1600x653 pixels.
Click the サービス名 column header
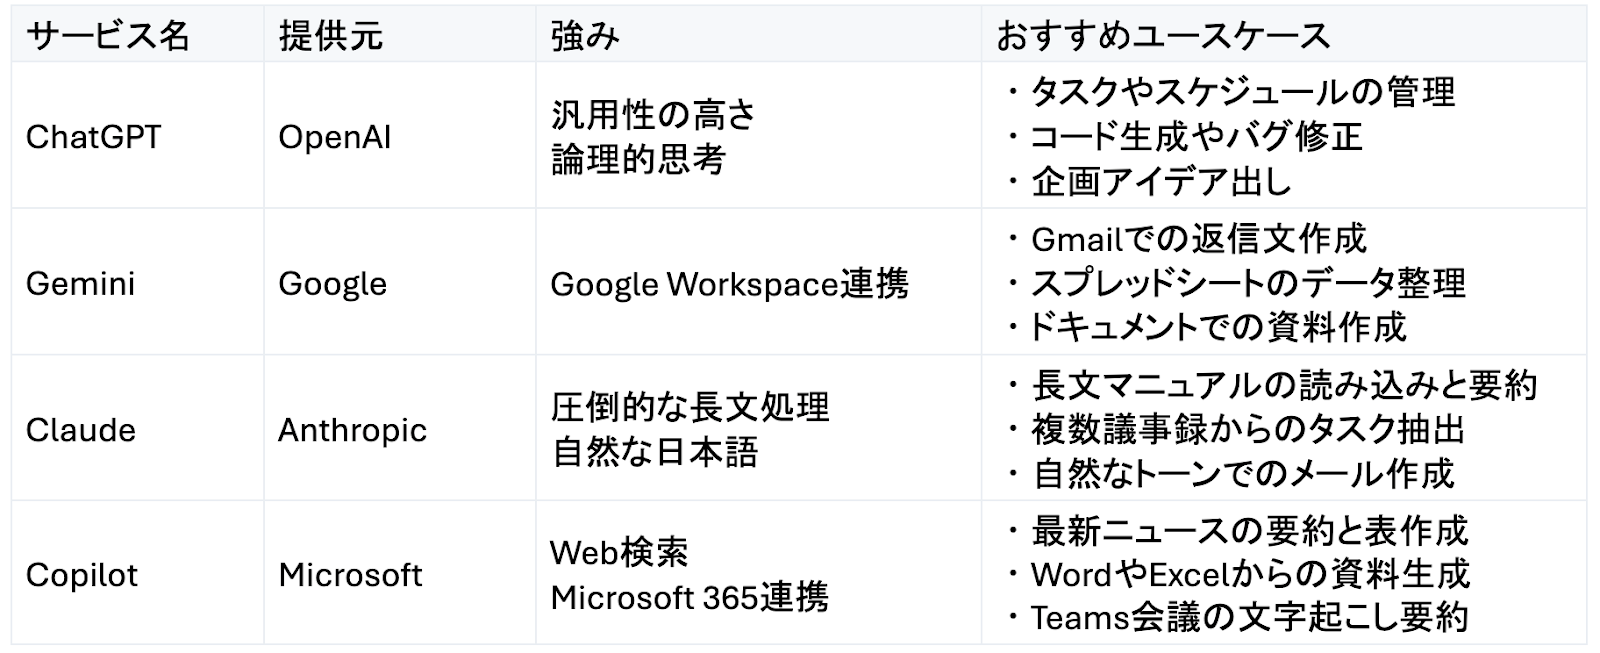pyautogui.click(x=108, y=36)
